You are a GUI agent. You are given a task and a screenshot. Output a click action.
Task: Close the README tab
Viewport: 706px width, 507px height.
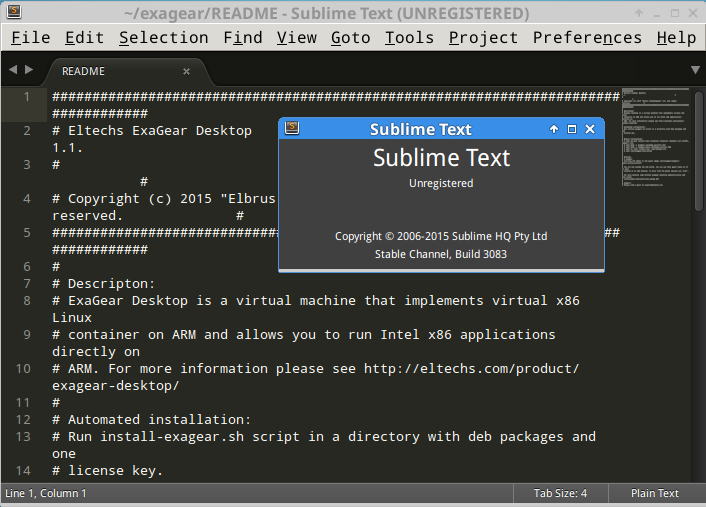coord(186,72)
